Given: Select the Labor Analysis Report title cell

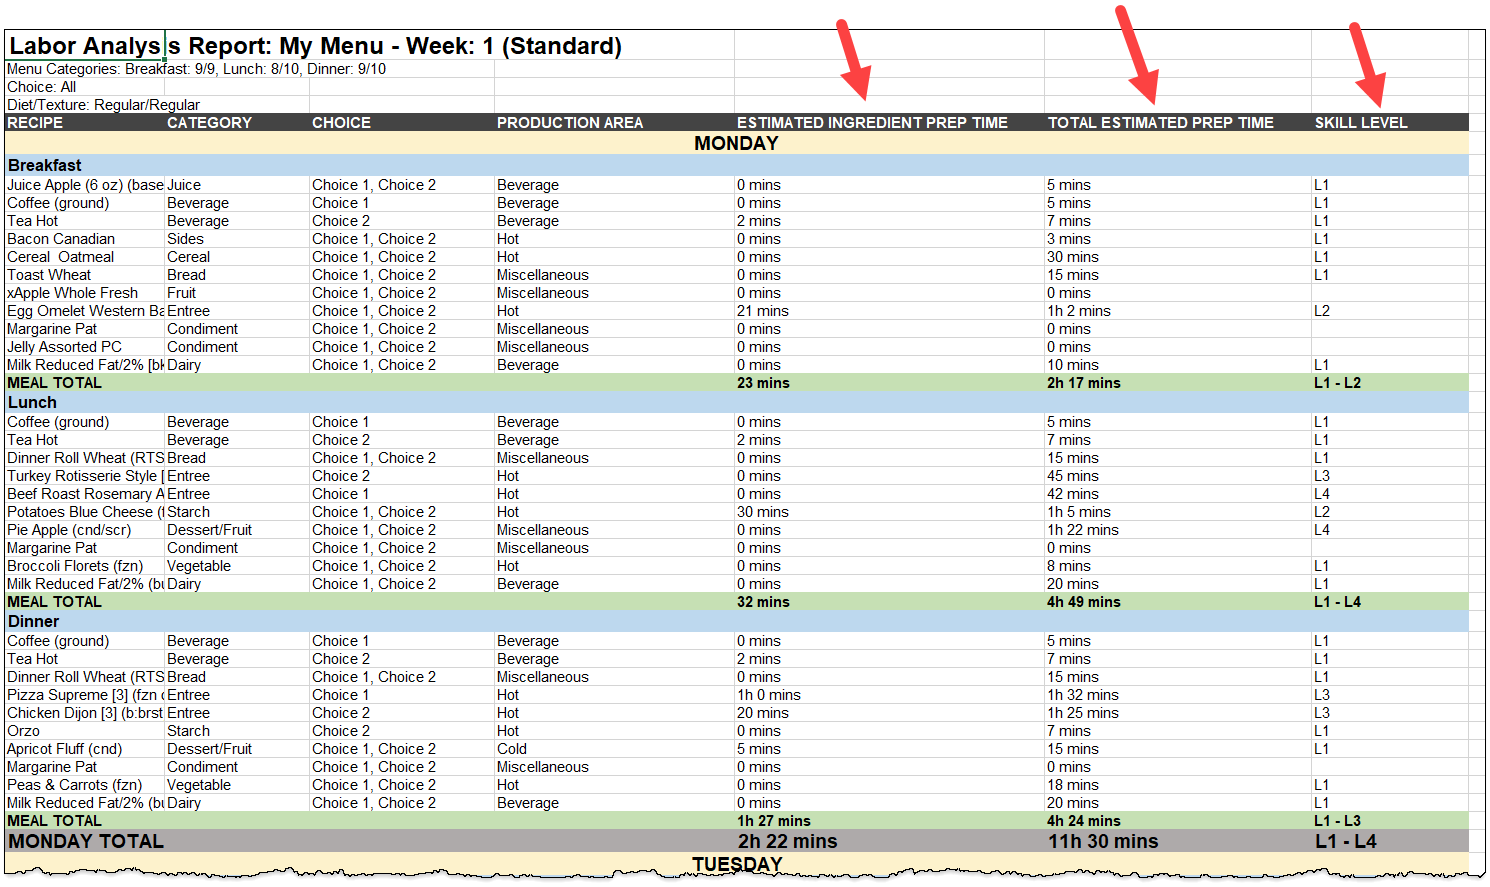Looking at the screenshot, I should click(315, 46).
